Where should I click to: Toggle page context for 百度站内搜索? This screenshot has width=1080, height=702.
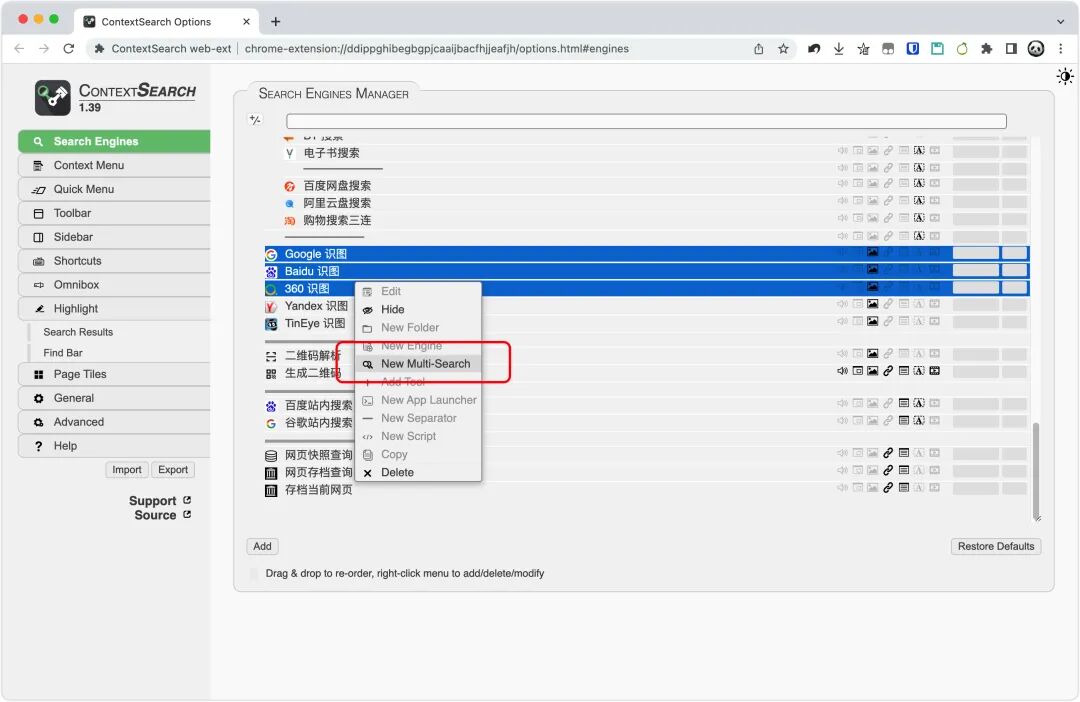tap(904, 403)
